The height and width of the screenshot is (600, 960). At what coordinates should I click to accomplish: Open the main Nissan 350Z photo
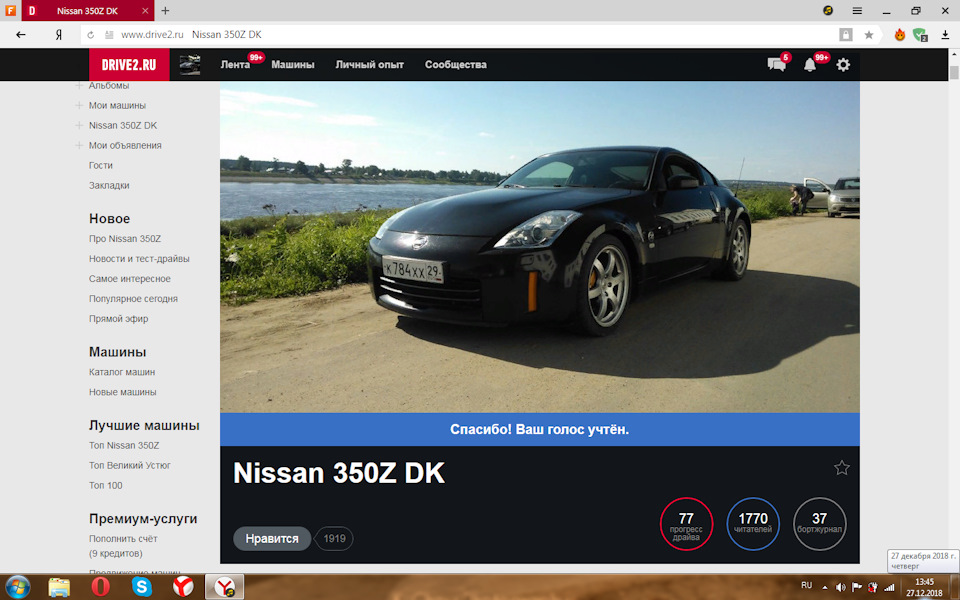(539, 247)
